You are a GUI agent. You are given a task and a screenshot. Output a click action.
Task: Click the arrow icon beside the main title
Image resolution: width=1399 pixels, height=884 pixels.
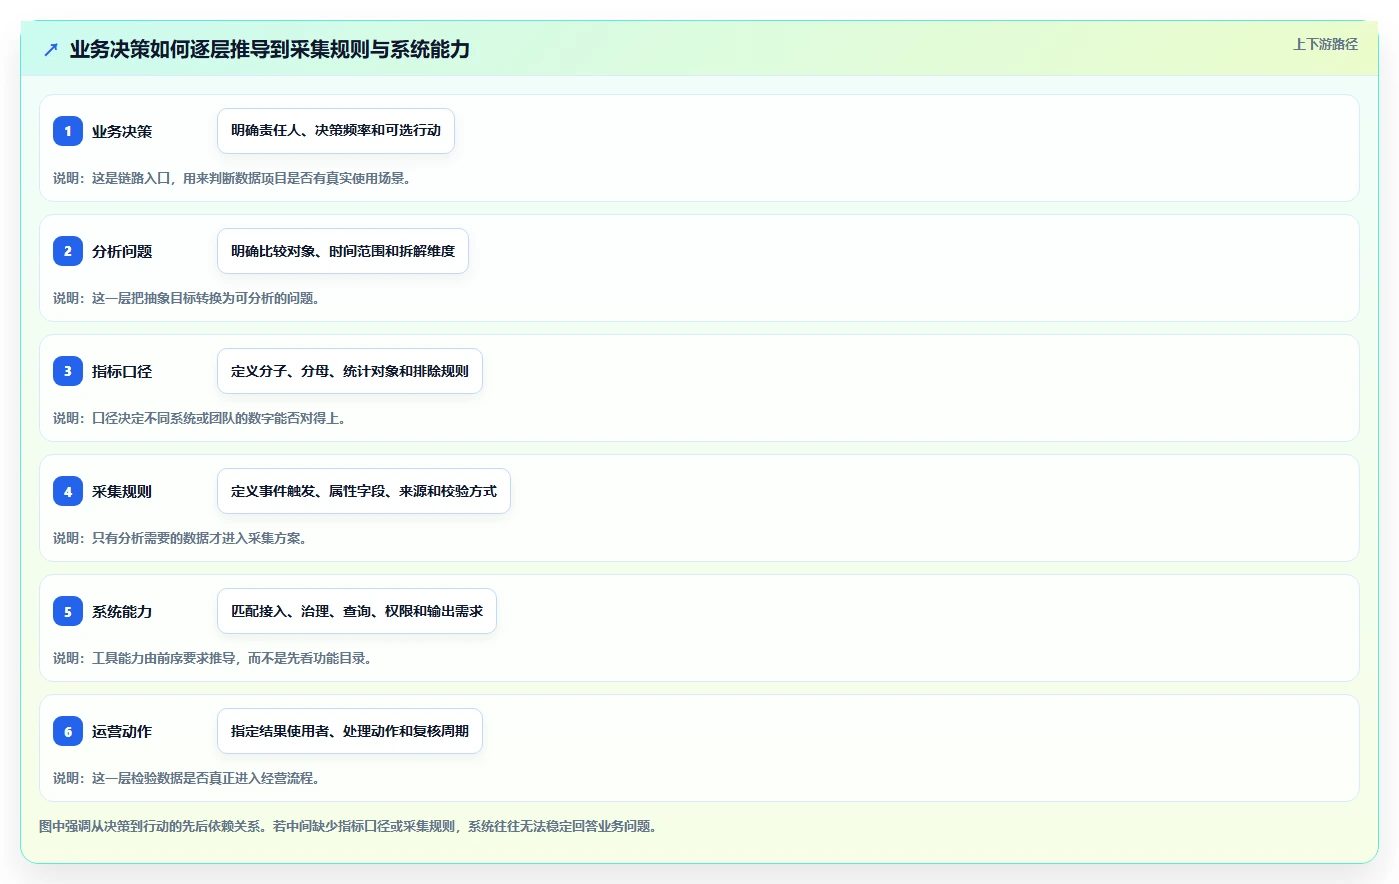click(x=51, y=50)
